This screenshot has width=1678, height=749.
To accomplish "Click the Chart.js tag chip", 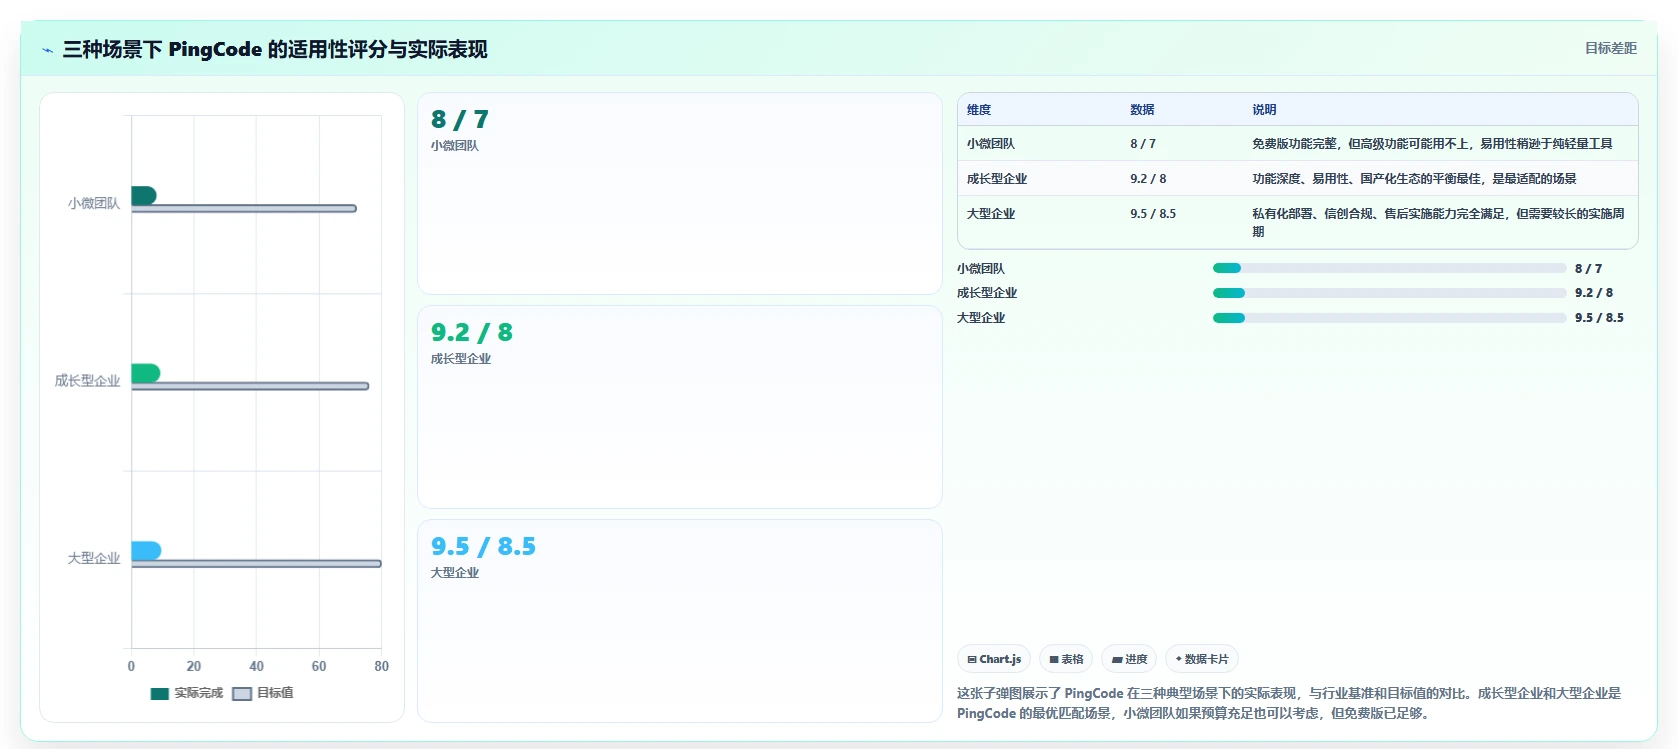I will (994, 659).
